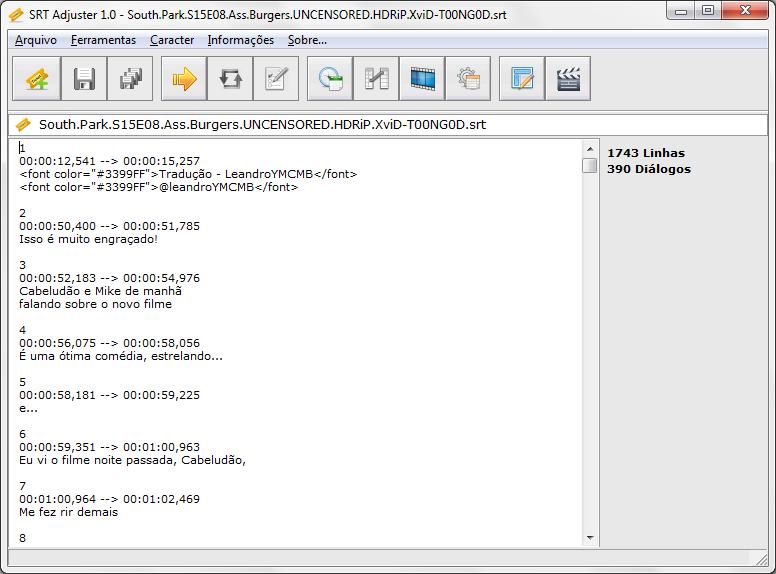Image resolution: width=776 pixels, height=574 pixels.
Task: Click line 'Cabeludão e Mike de manhã'
Action: click(x=100, y=291)
